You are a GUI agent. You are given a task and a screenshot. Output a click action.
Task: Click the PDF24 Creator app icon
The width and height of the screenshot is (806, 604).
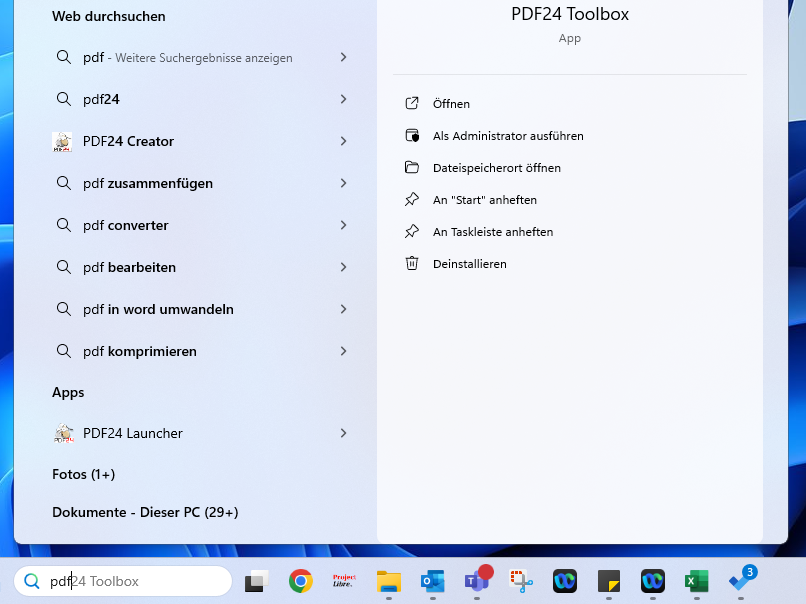tap(62, 141)
